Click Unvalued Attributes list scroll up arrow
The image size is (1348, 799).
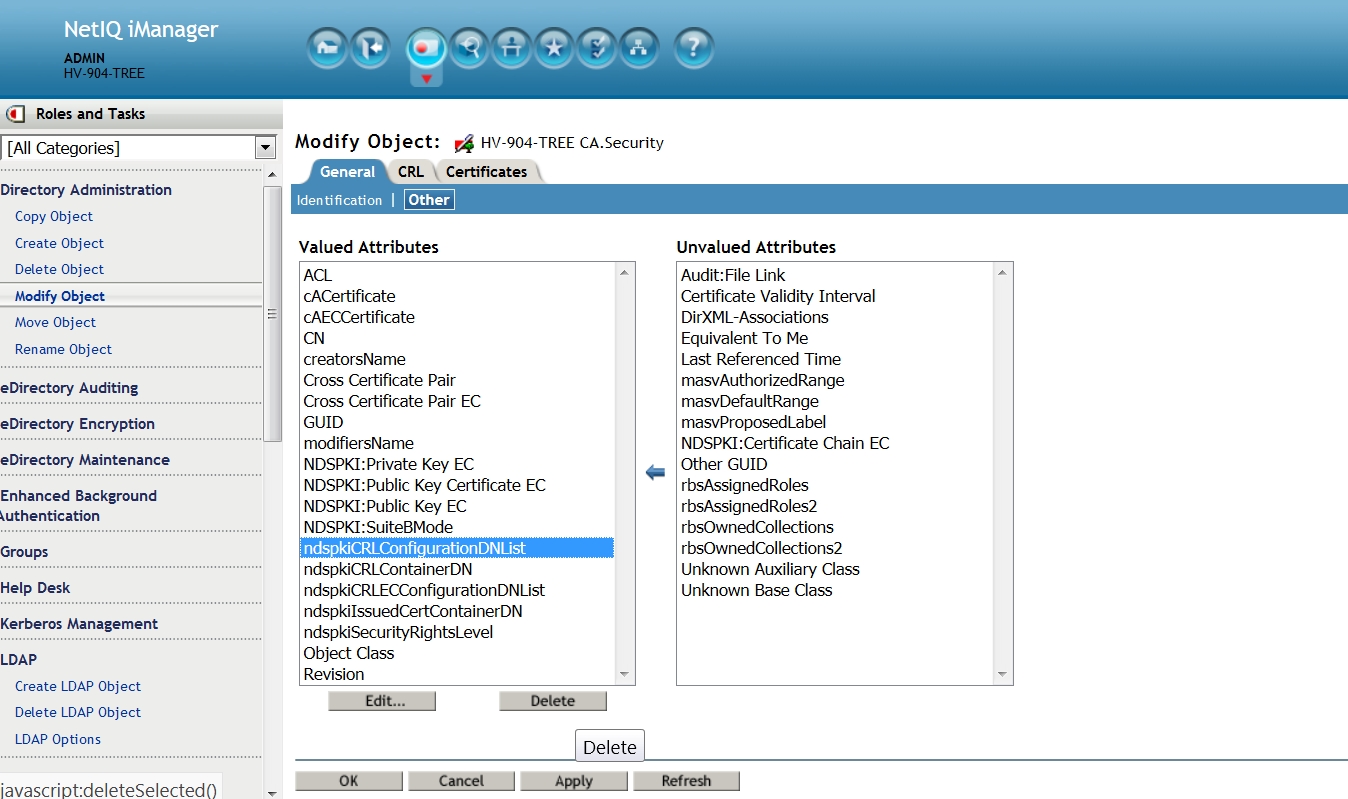coord(1002,272)
